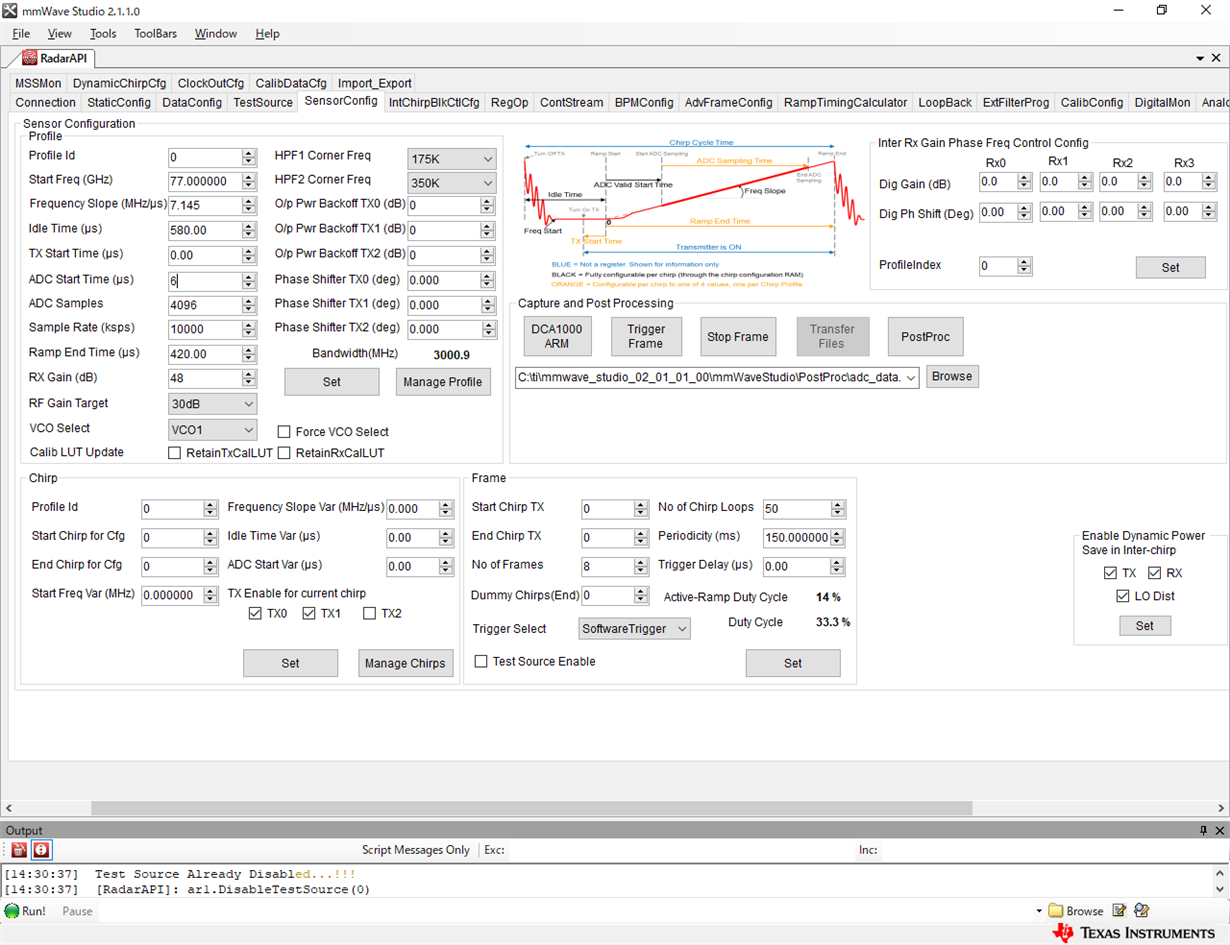Open the DynamicChirpCfg tab
Viewport: 1230px width, 945px height.
pyautogui.click(x=120, y=83)
